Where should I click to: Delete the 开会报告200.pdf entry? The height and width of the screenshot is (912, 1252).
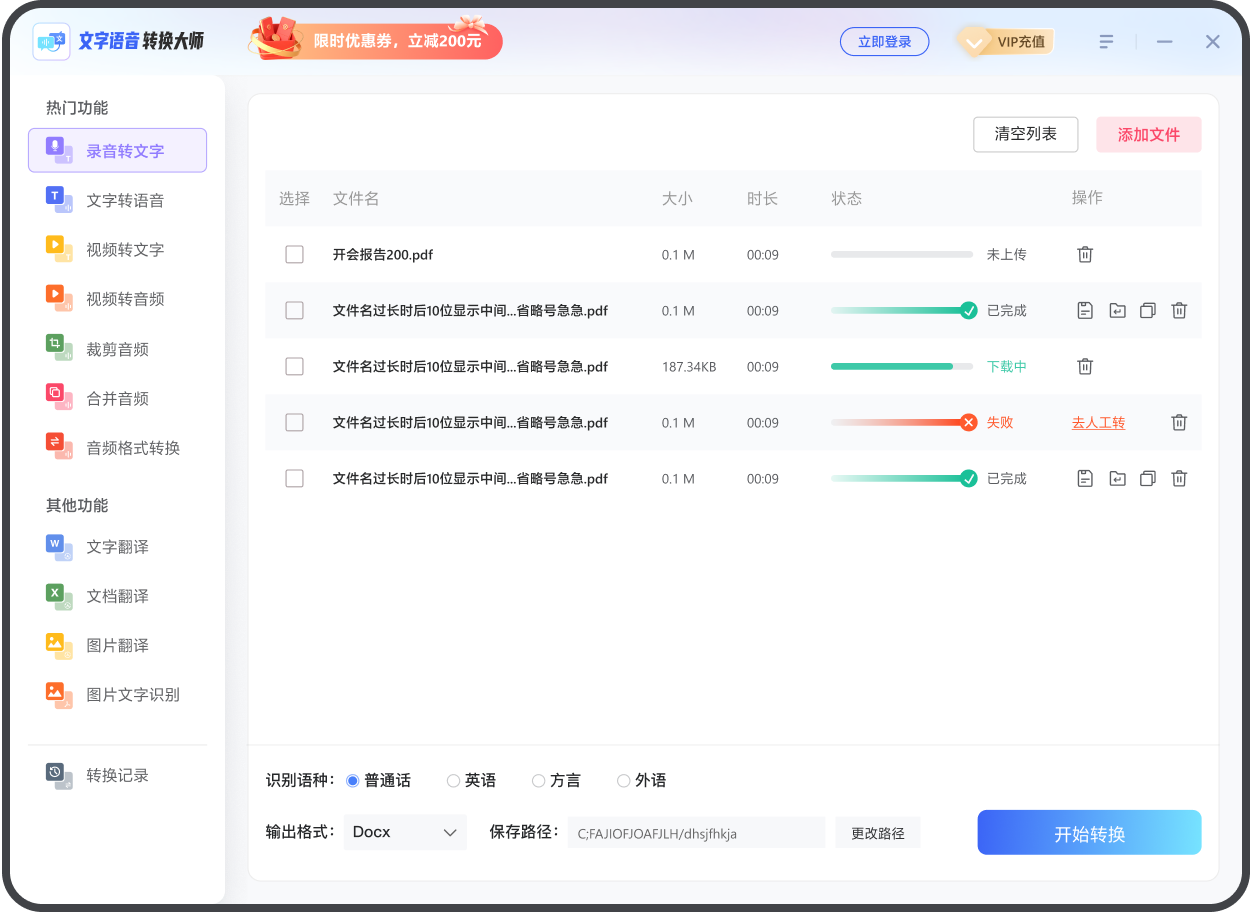[1084, 254]
